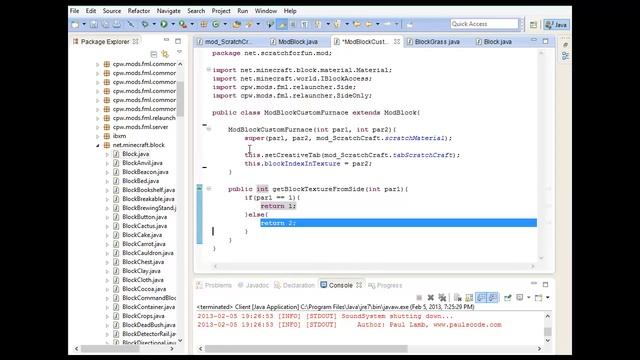The height and width of the screenshot is (360, 640).
Task: Terminate the console process
Action: [419, 298]
